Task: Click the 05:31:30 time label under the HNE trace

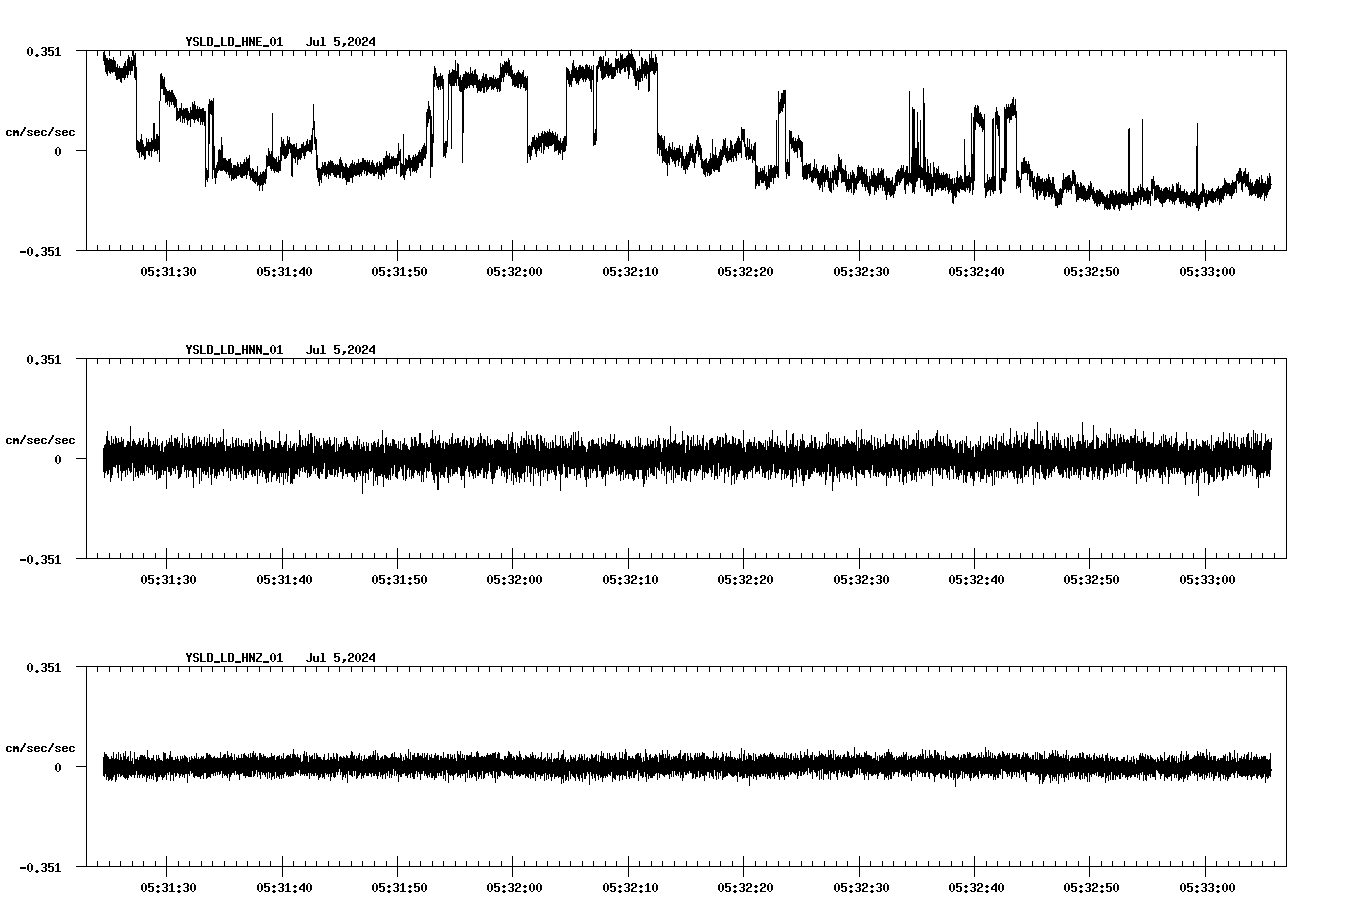Action: point(166,269)
